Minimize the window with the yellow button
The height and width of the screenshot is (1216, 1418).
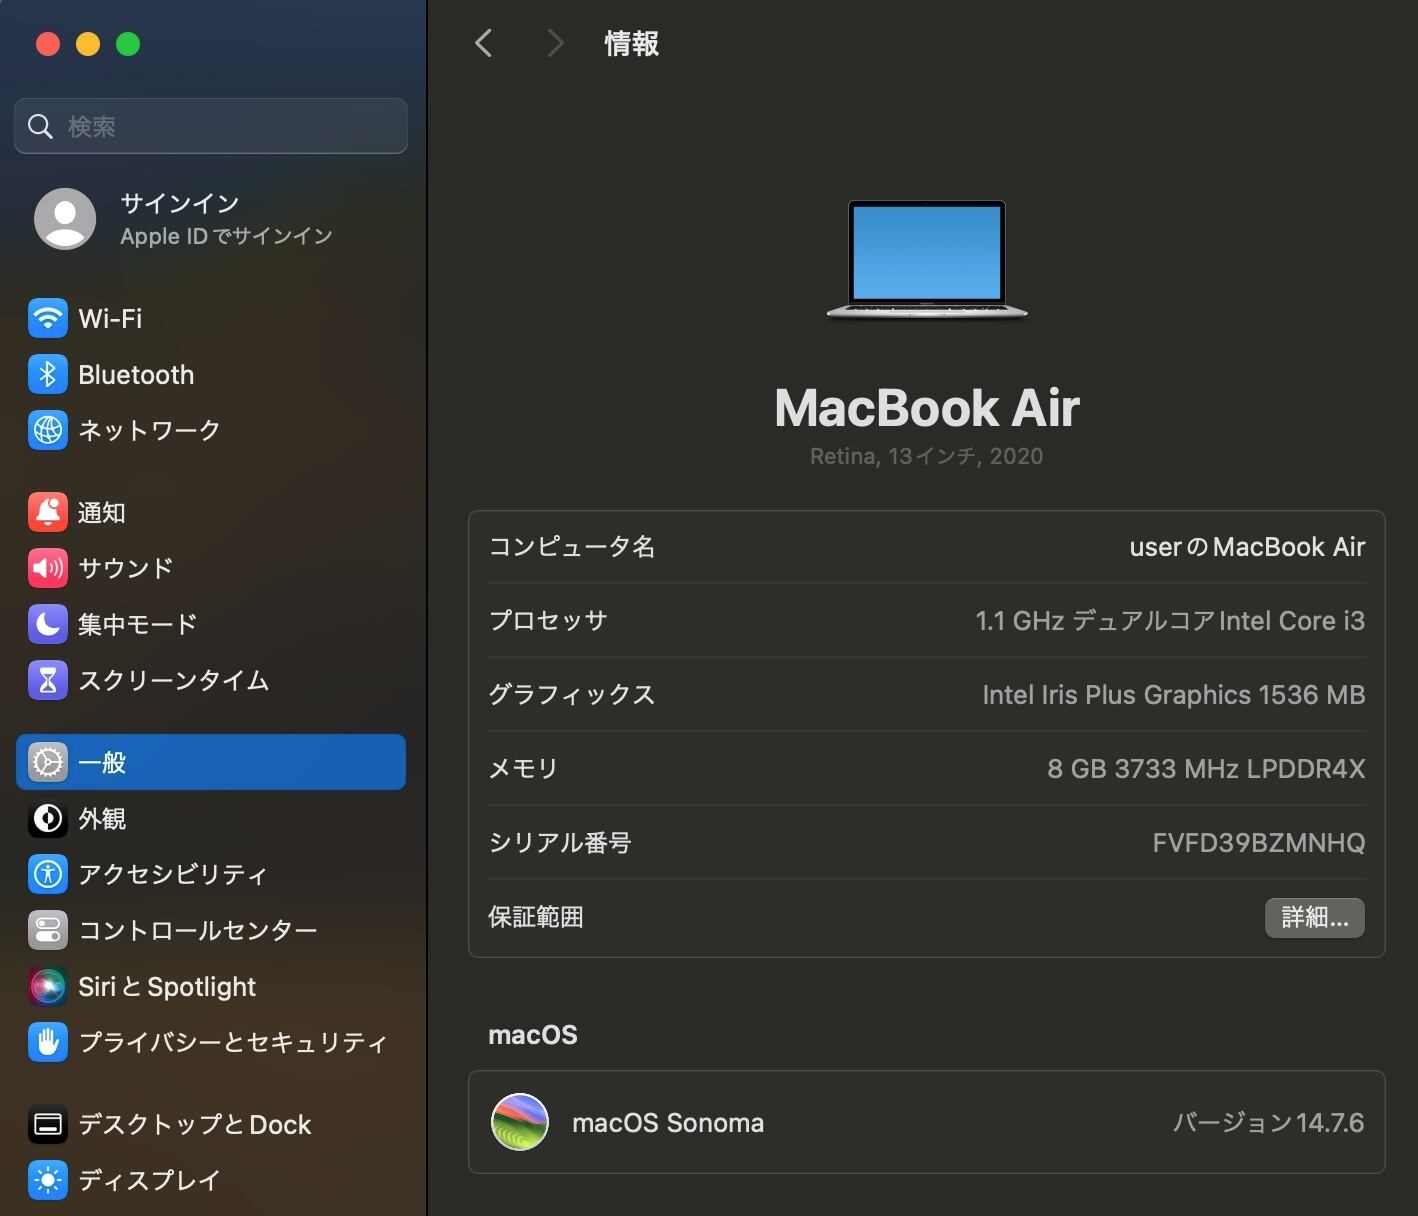click(x=88, y=44)
